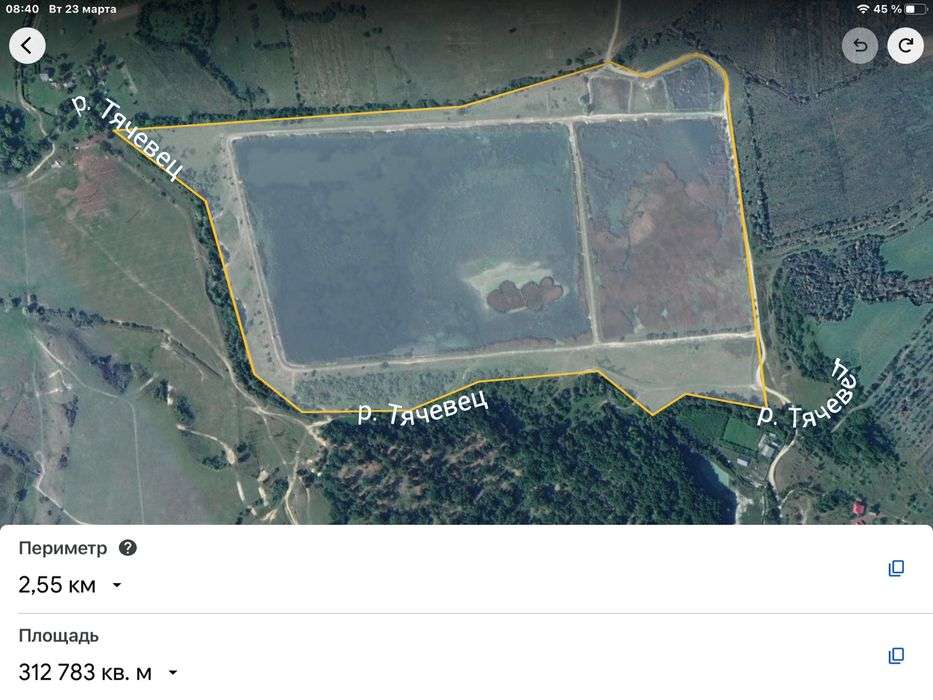The width and height of the screenshot is (933, 700).
Task: Copy the perimeter value
Action: 896,568
